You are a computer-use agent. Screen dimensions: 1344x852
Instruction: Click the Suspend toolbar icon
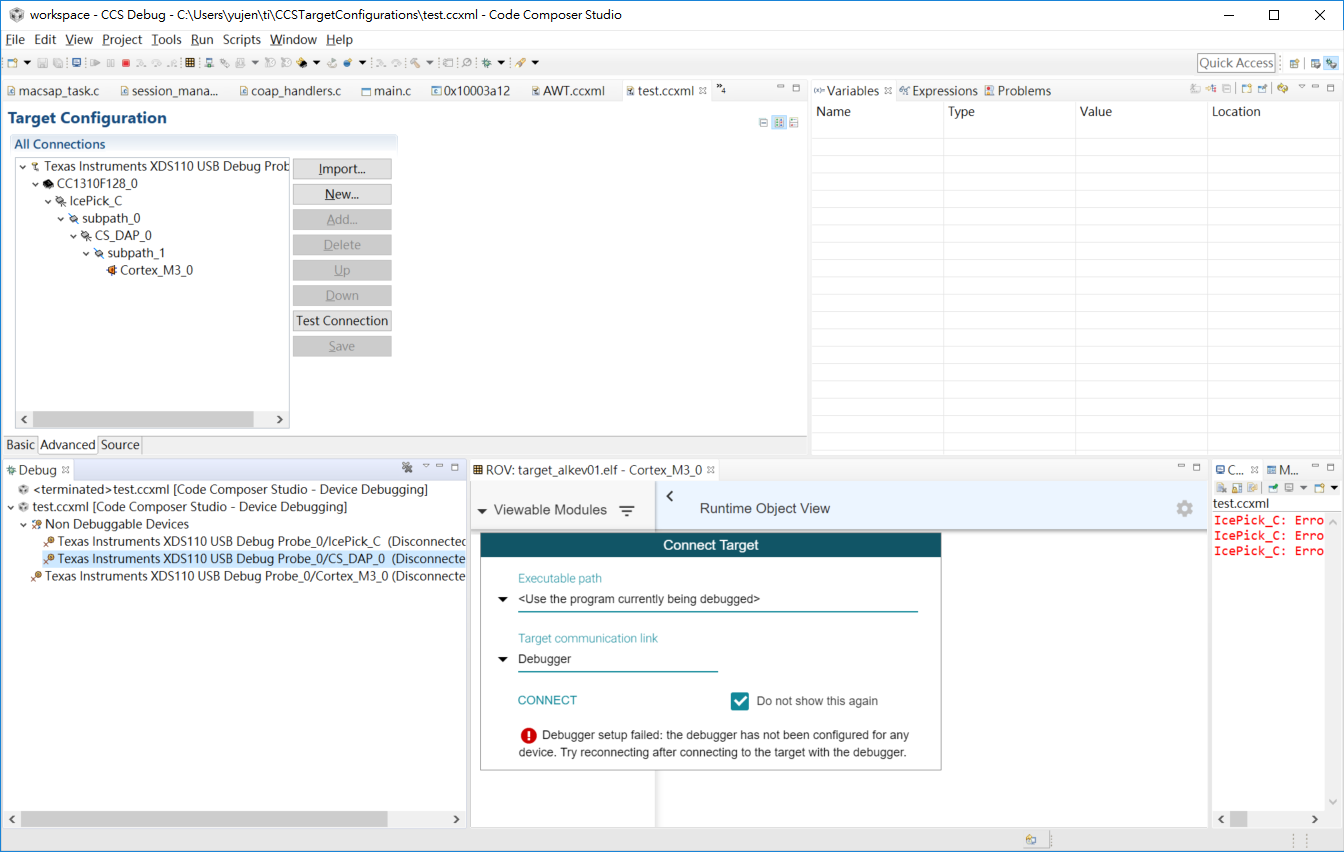pyautogui.click(x=110, y=63)
